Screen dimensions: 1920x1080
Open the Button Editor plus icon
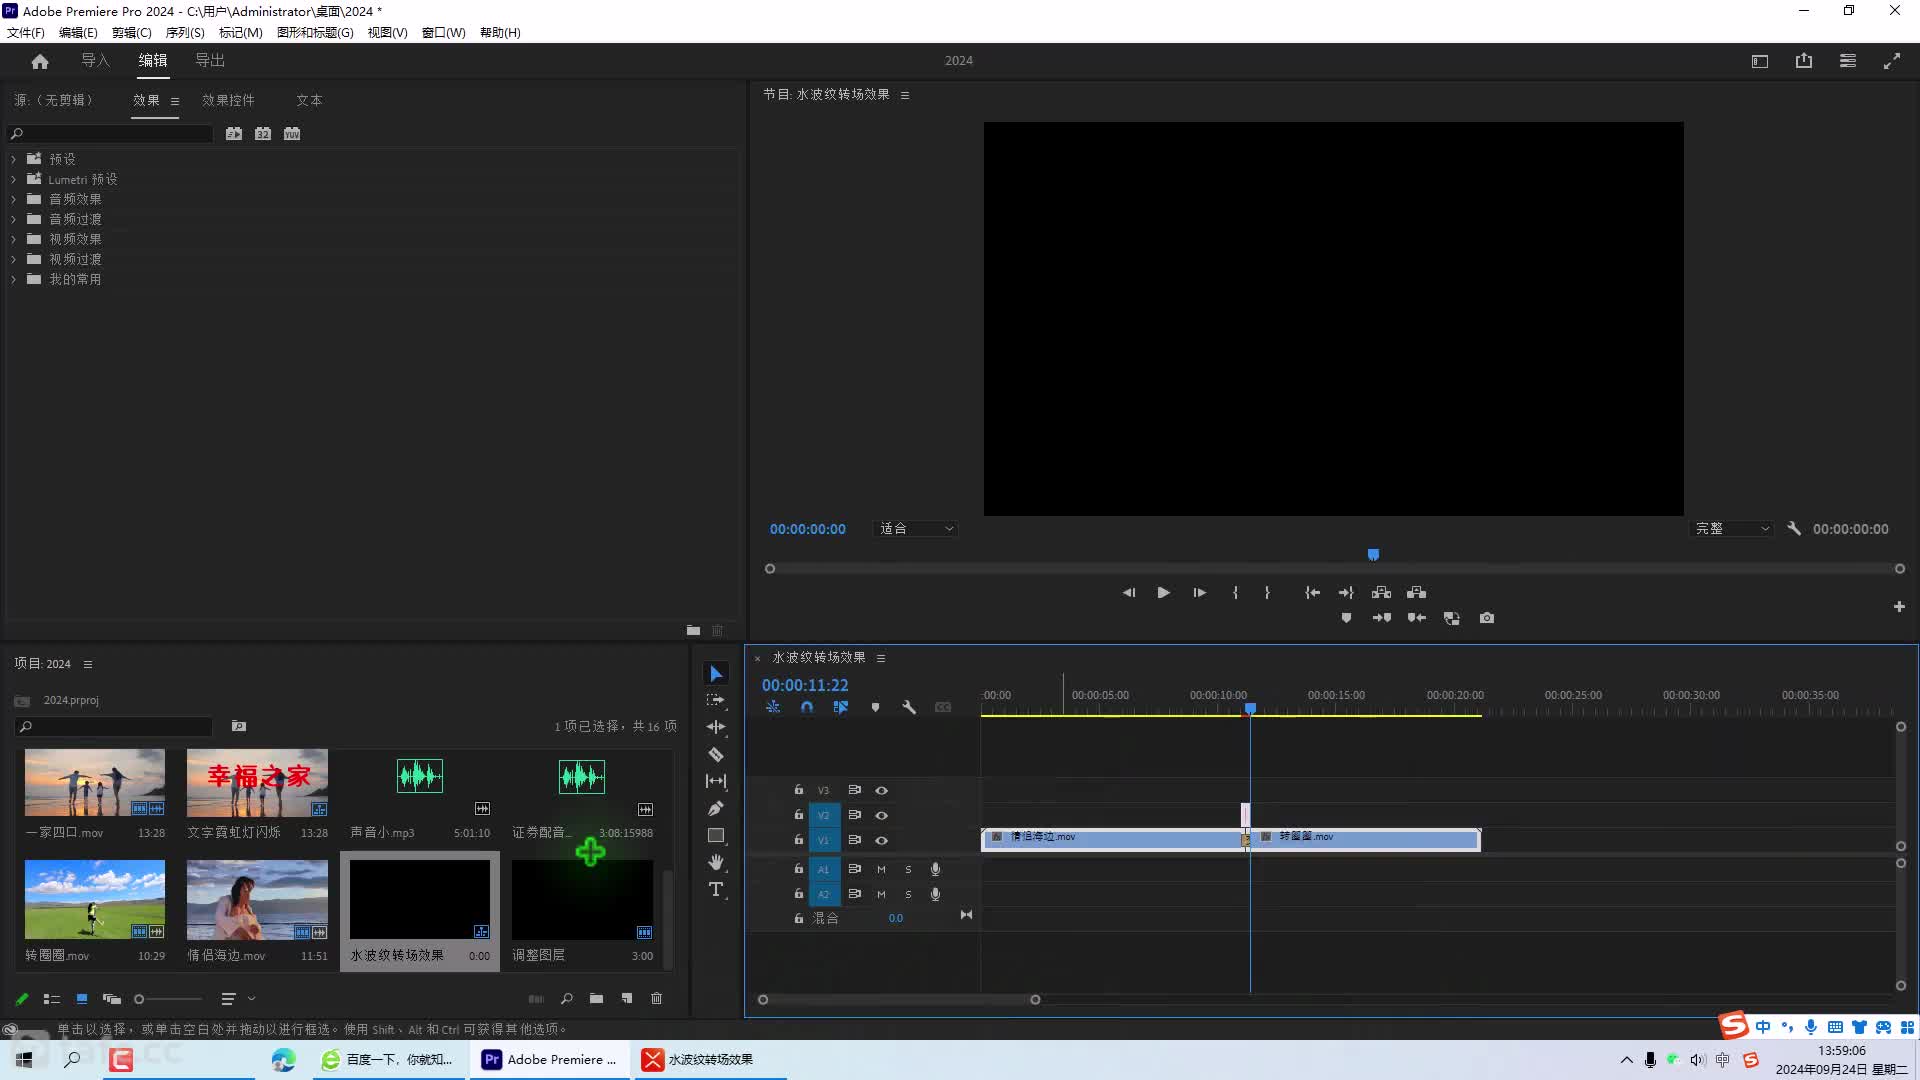[x=1899, y=607]
